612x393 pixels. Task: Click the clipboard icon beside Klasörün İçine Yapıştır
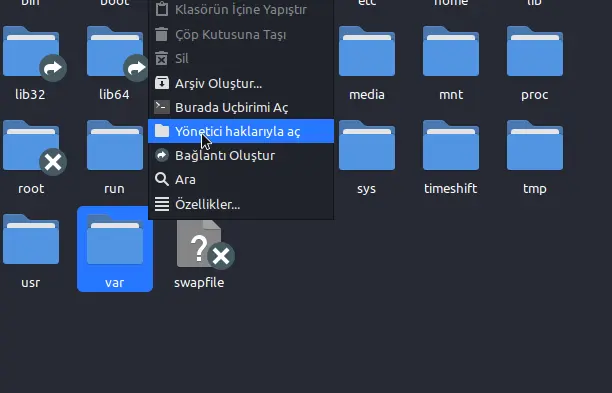(x=162, y=9)
